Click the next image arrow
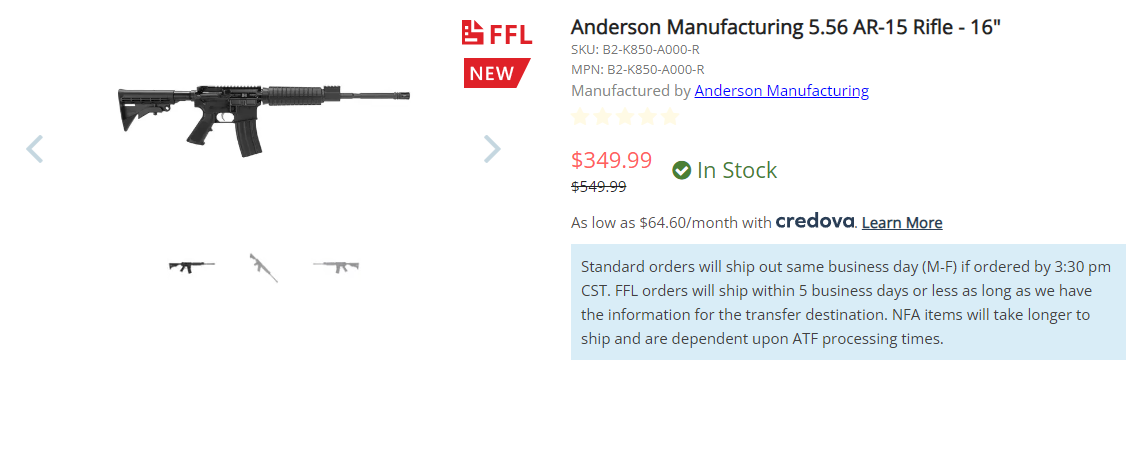Screen dimensions: 1129x475 click(492, 149)
